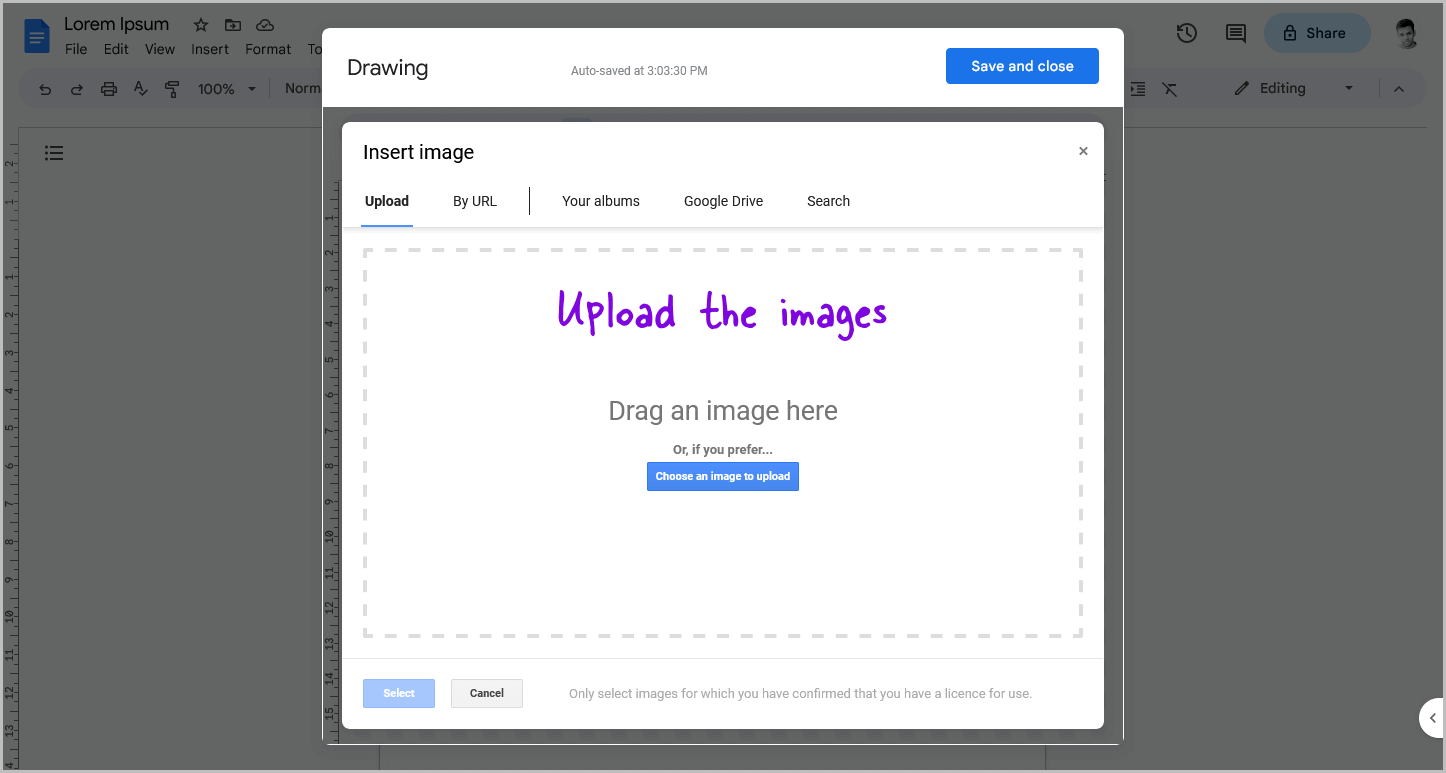Undo the last action

click(45, 88)
